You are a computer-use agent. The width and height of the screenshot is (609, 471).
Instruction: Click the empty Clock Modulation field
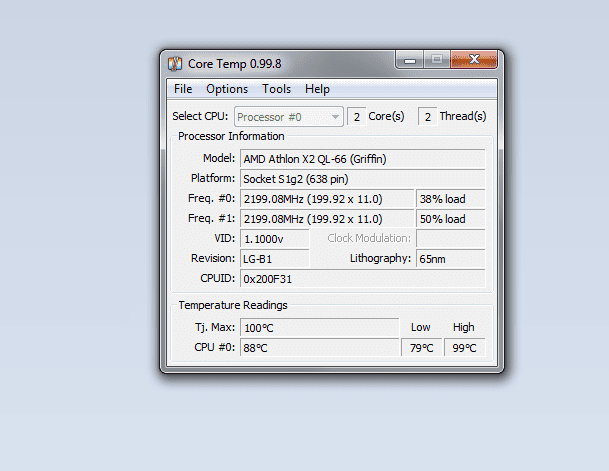pos(451,239)
